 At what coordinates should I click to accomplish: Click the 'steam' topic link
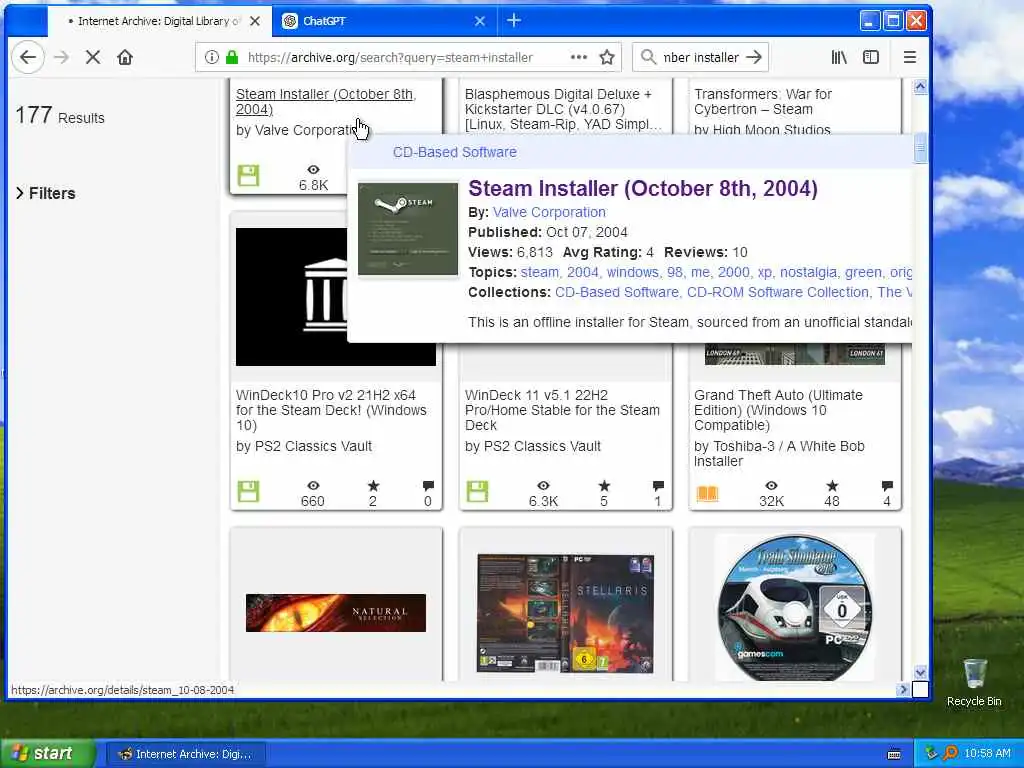539,272
